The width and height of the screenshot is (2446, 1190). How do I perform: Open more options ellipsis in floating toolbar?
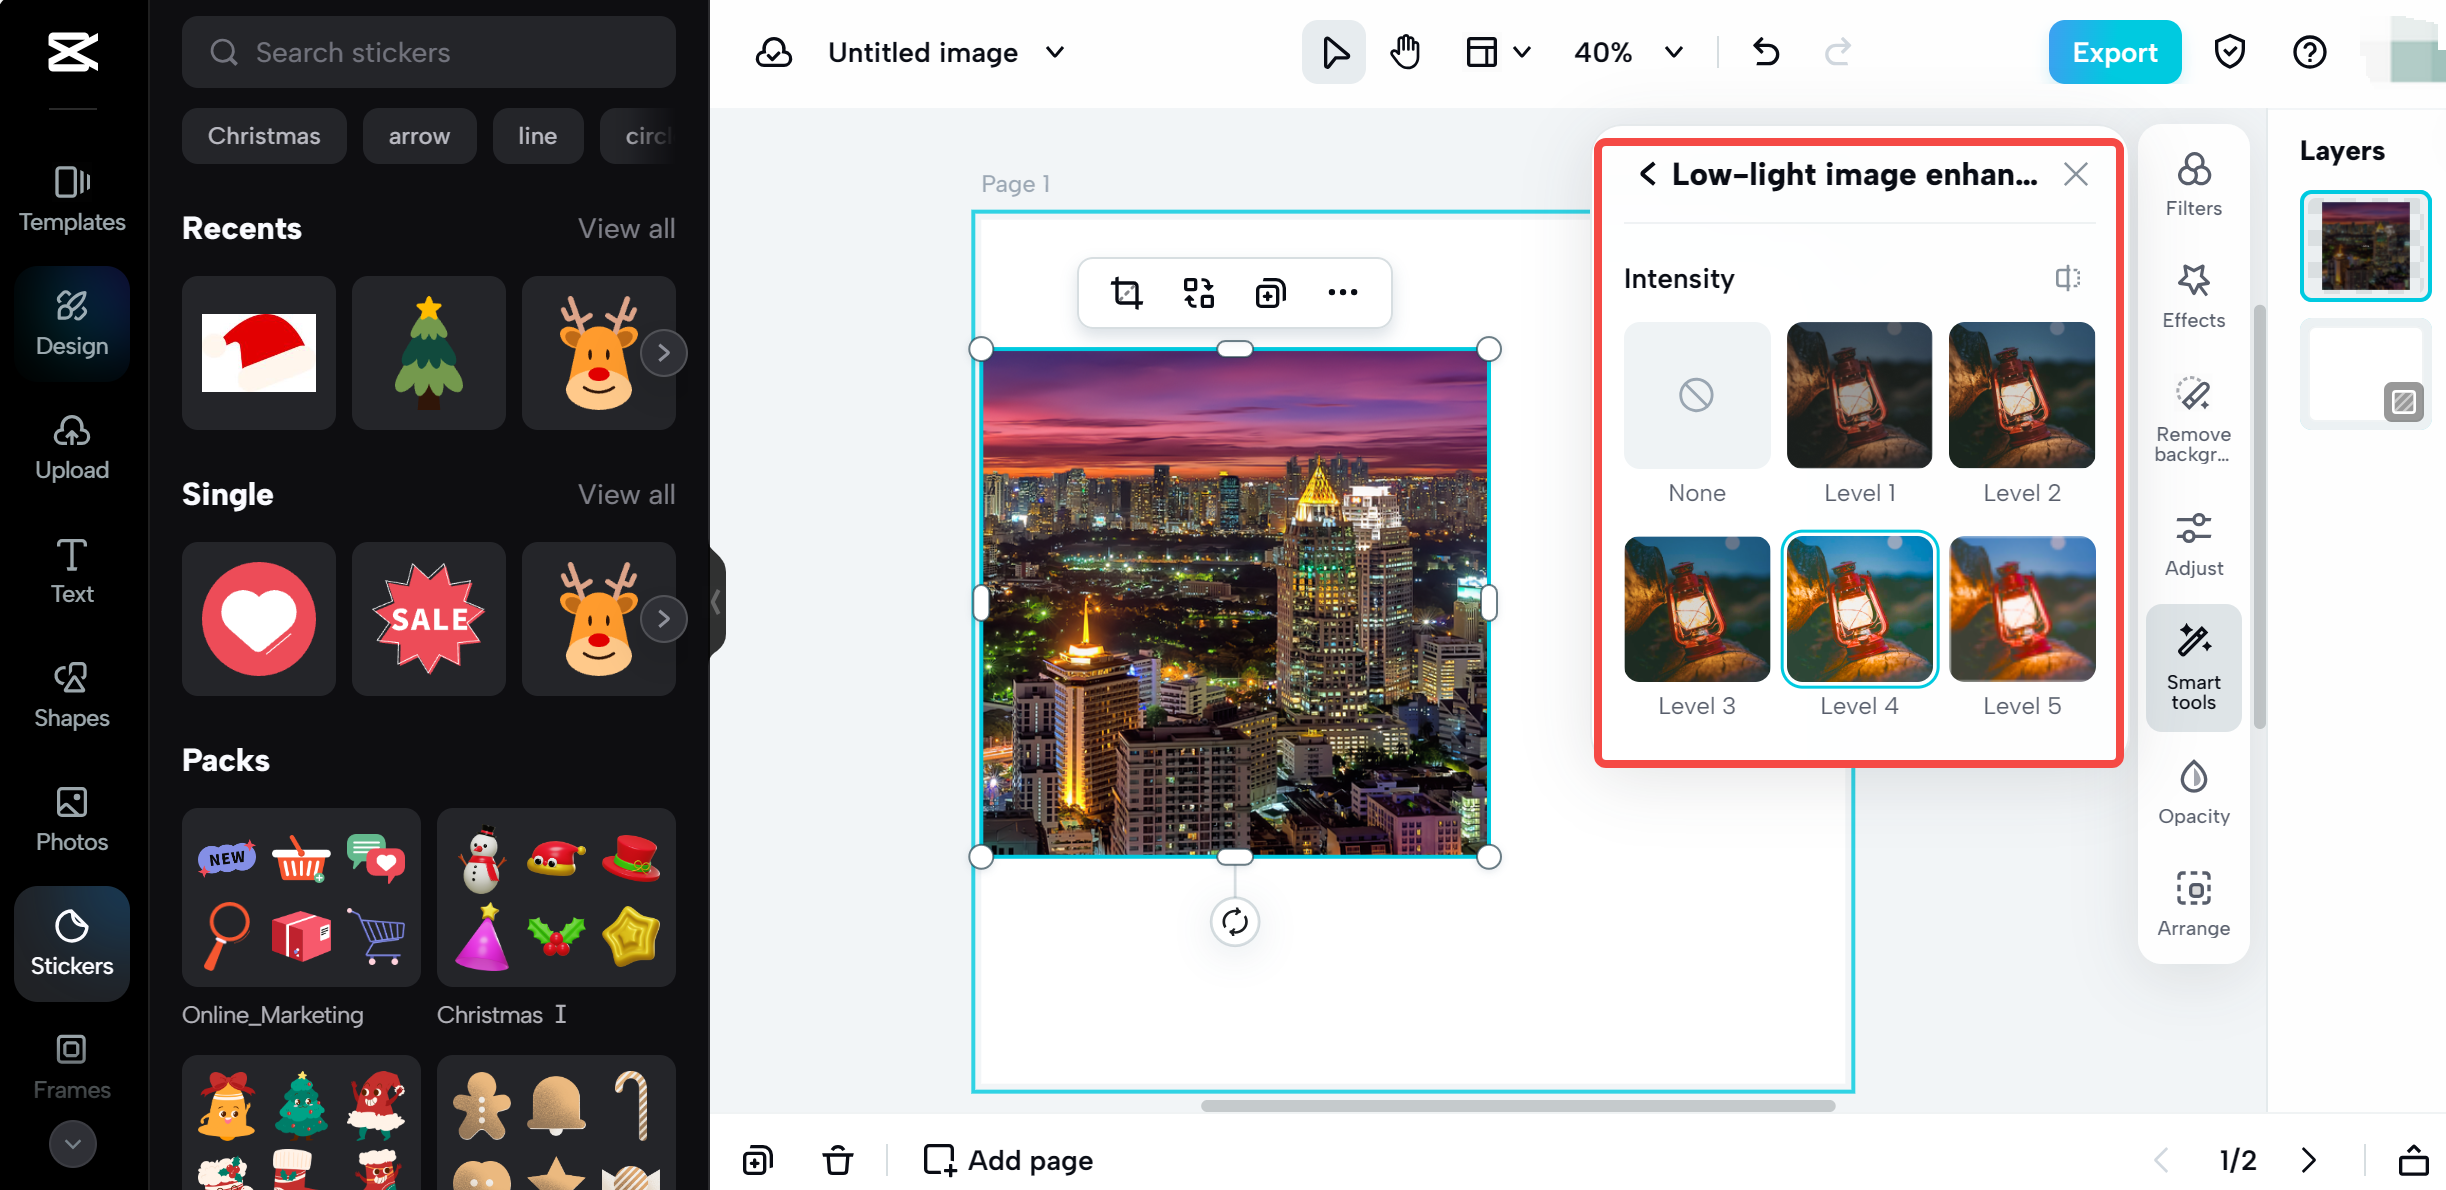tap(1343, 293)
